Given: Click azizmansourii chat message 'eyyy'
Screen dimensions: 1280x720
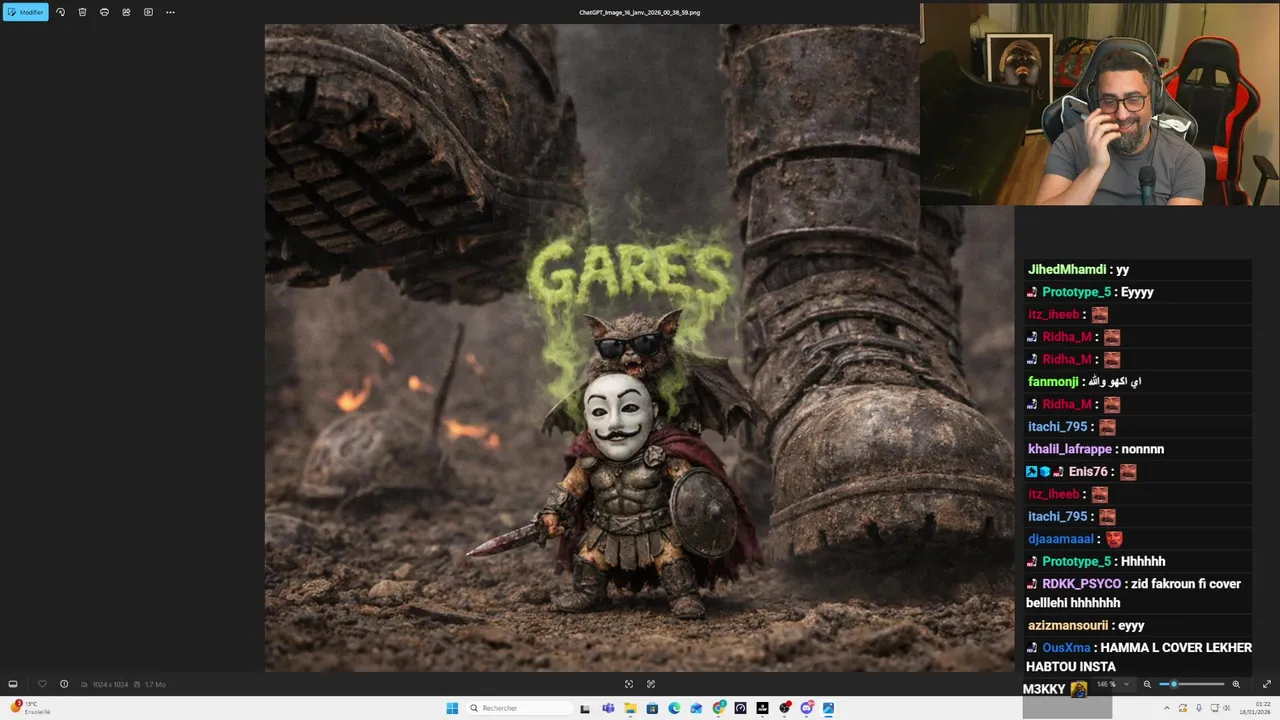Looking at the screenshot, I should click(x=1131, y=625).
